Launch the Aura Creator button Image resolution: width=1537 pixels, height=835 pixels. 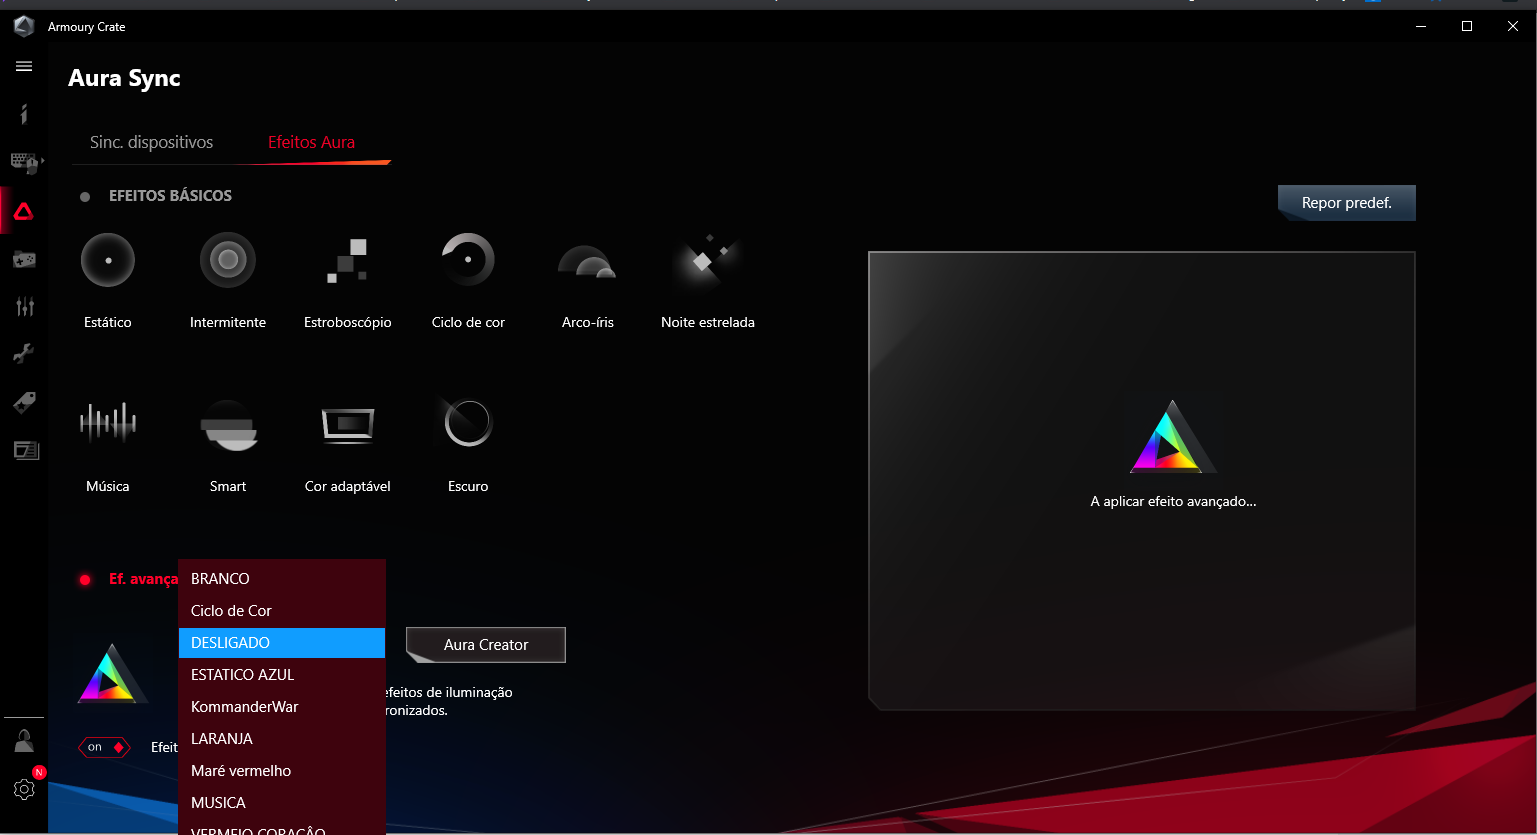(x=486, y=645)
